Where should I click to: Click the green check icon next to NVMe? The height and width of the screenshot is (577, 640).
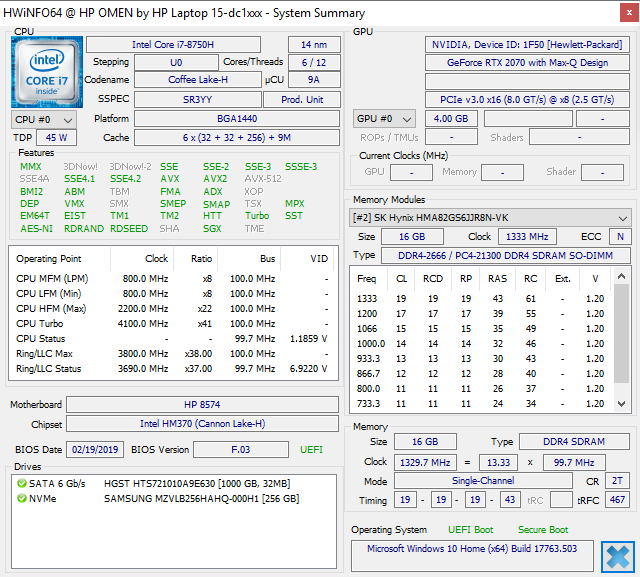22,498
